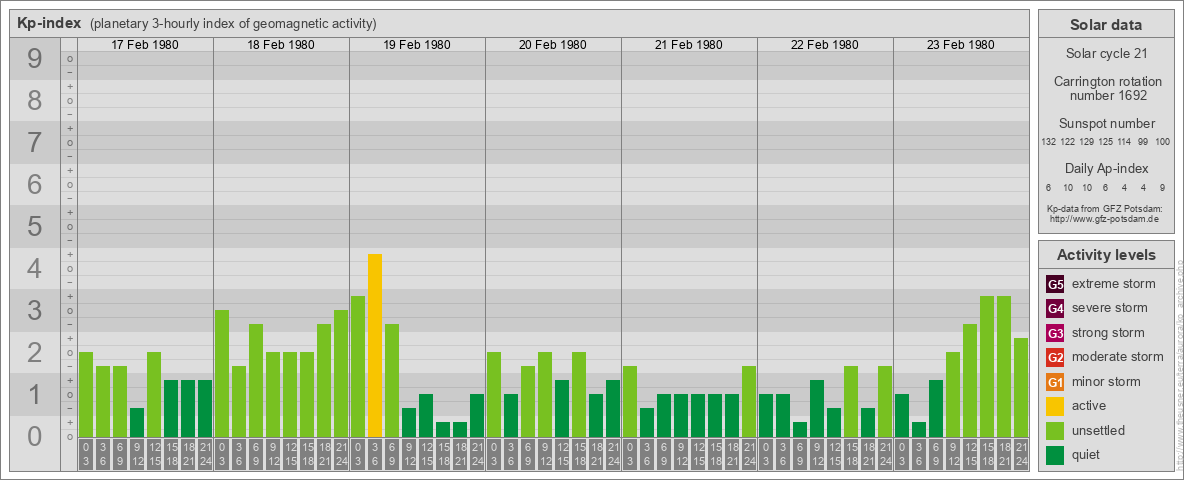Click the Ap-index value 9
Viewport: 1184px width, 480px height.
click(x=1164, y=187)
